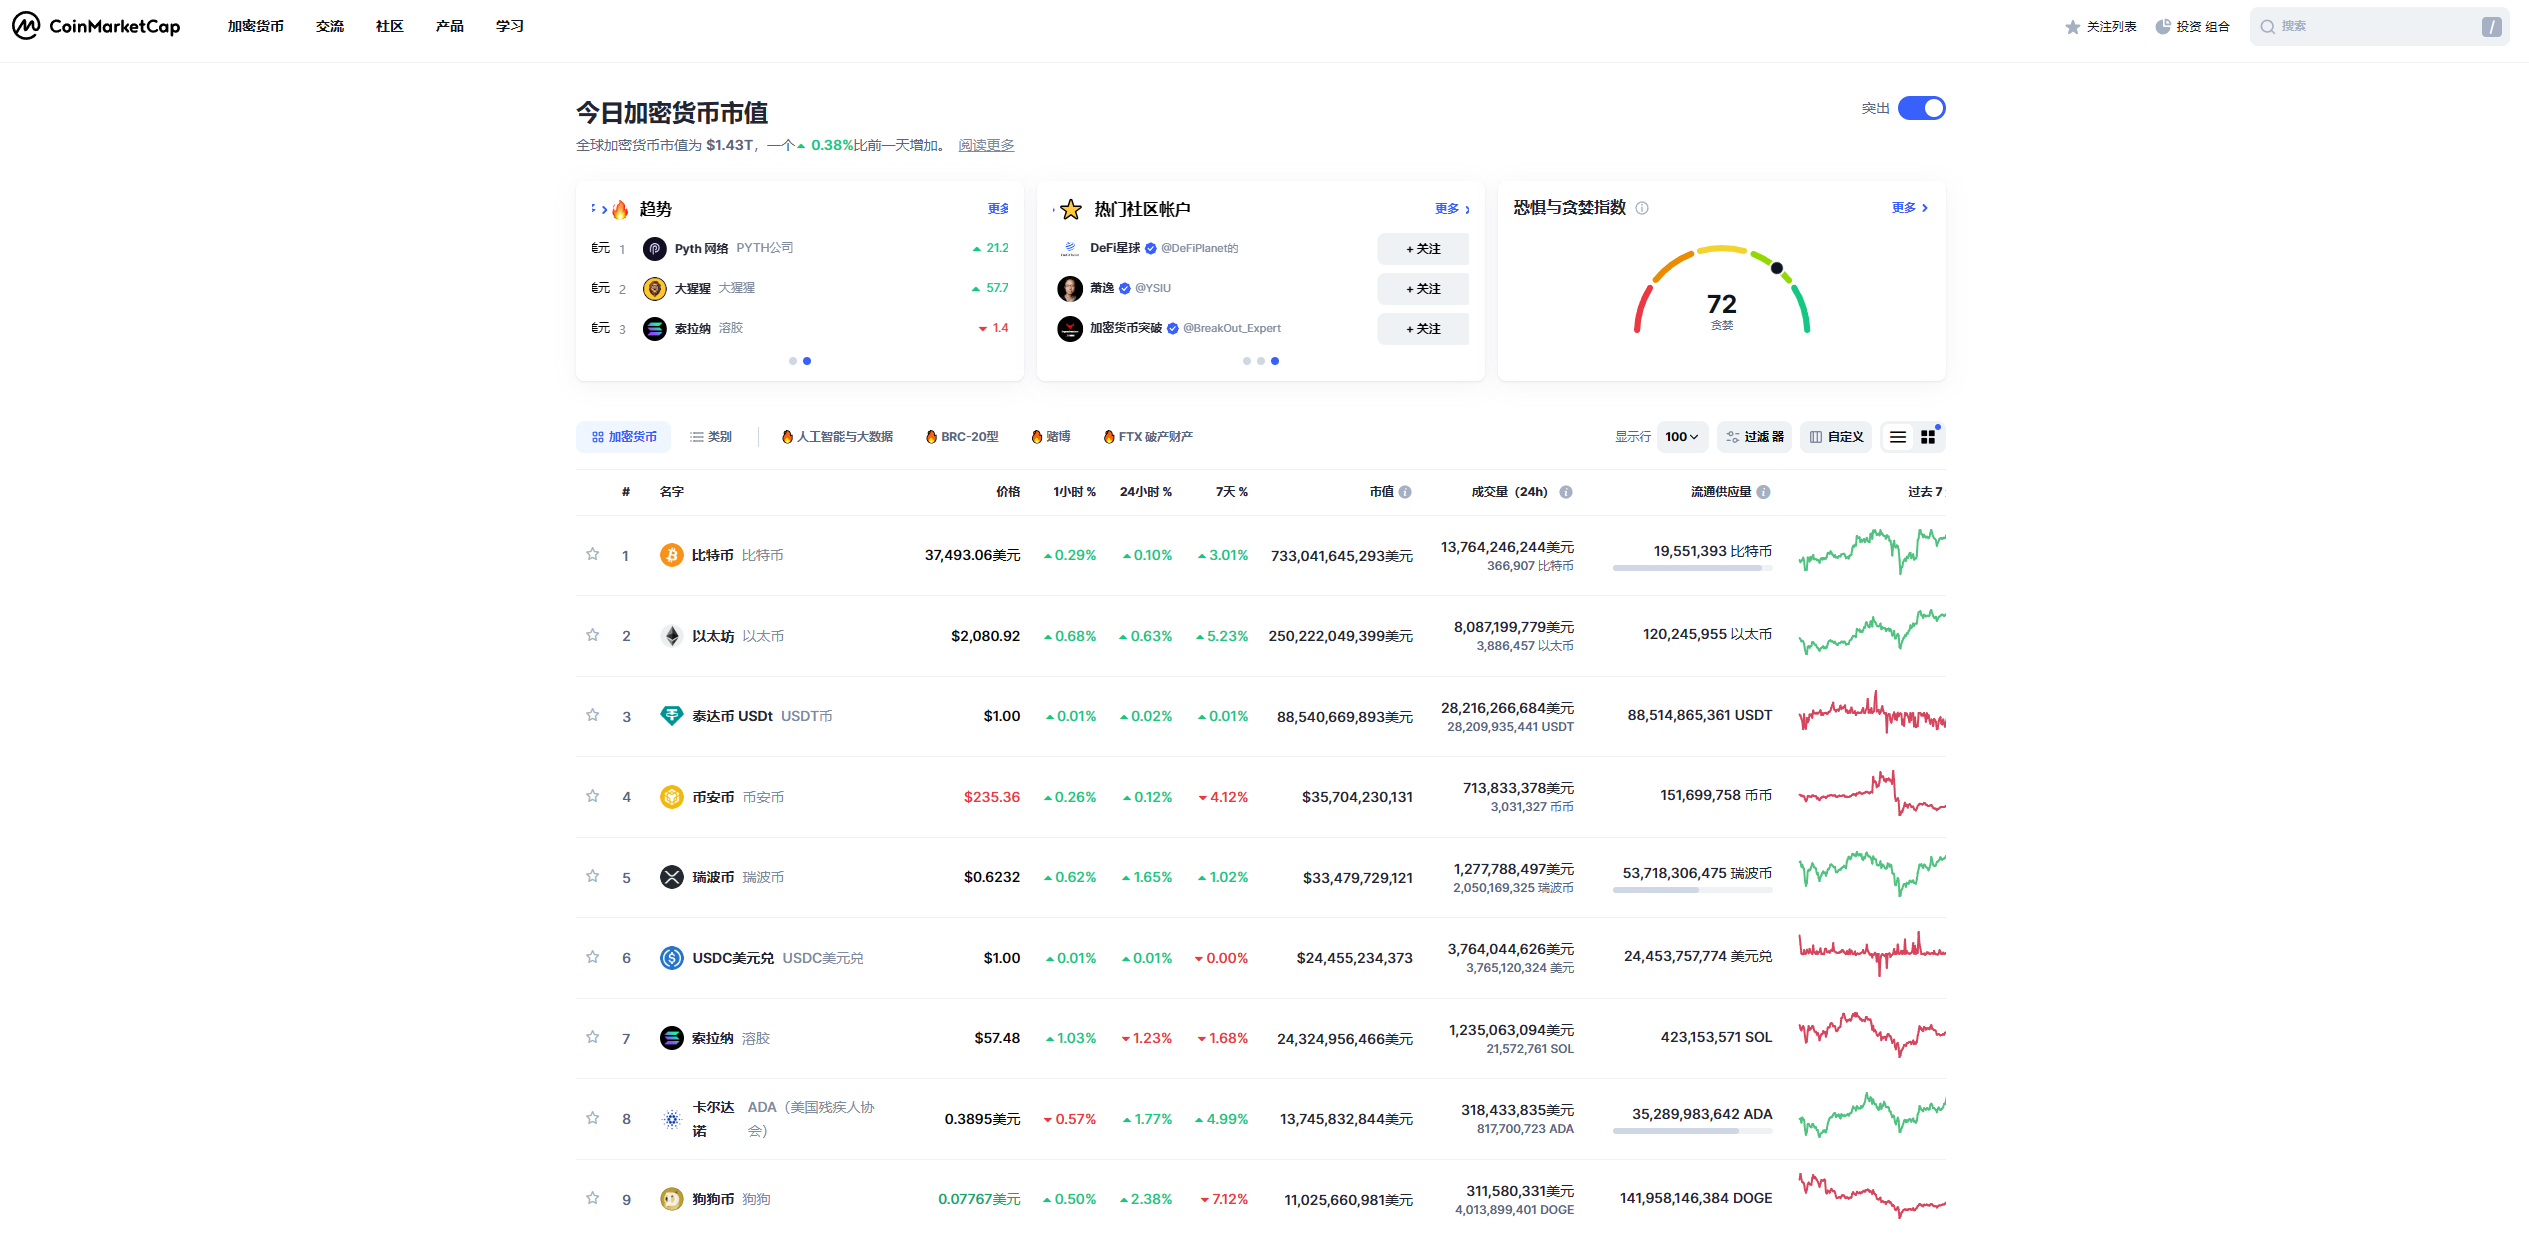
Task: Switch to grid view icon
Action: pyautogui.click(x=1929, y=437)
